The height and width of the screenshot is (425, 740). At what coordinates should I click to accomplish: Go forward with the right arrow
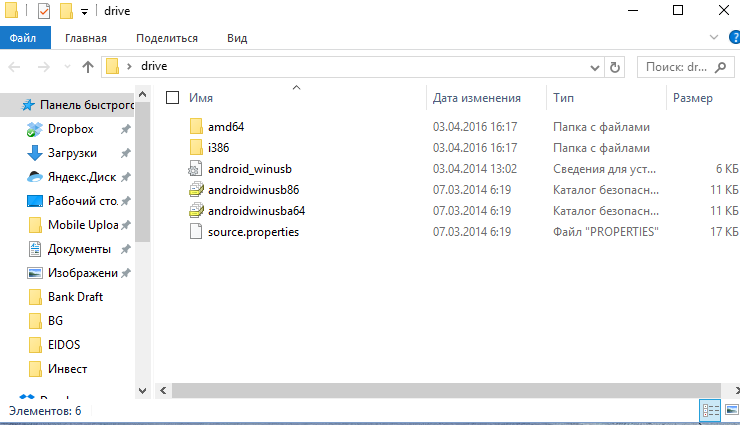[43, 67]
